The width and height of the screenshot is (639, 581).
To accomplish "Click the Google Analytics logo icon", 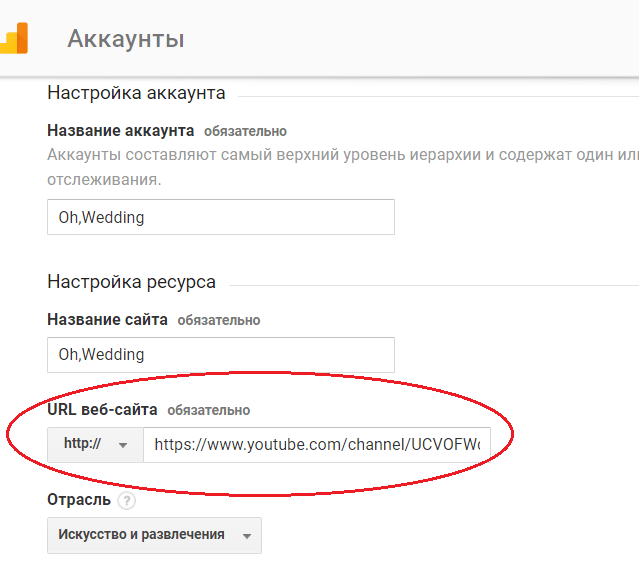I will pos(14,38).
